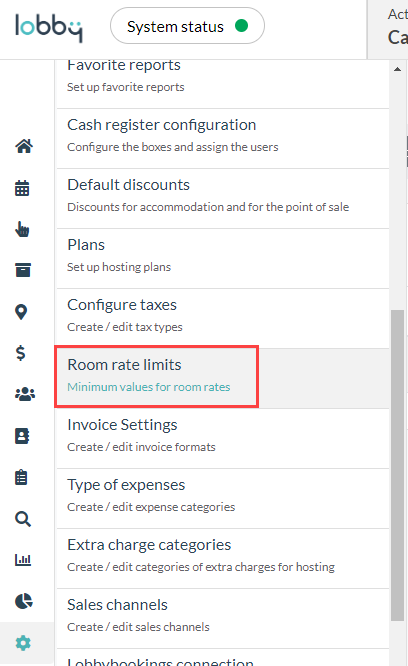Open the clipboard list sidebar icon
Screen dimensions: 408x666
click(21, 477)
